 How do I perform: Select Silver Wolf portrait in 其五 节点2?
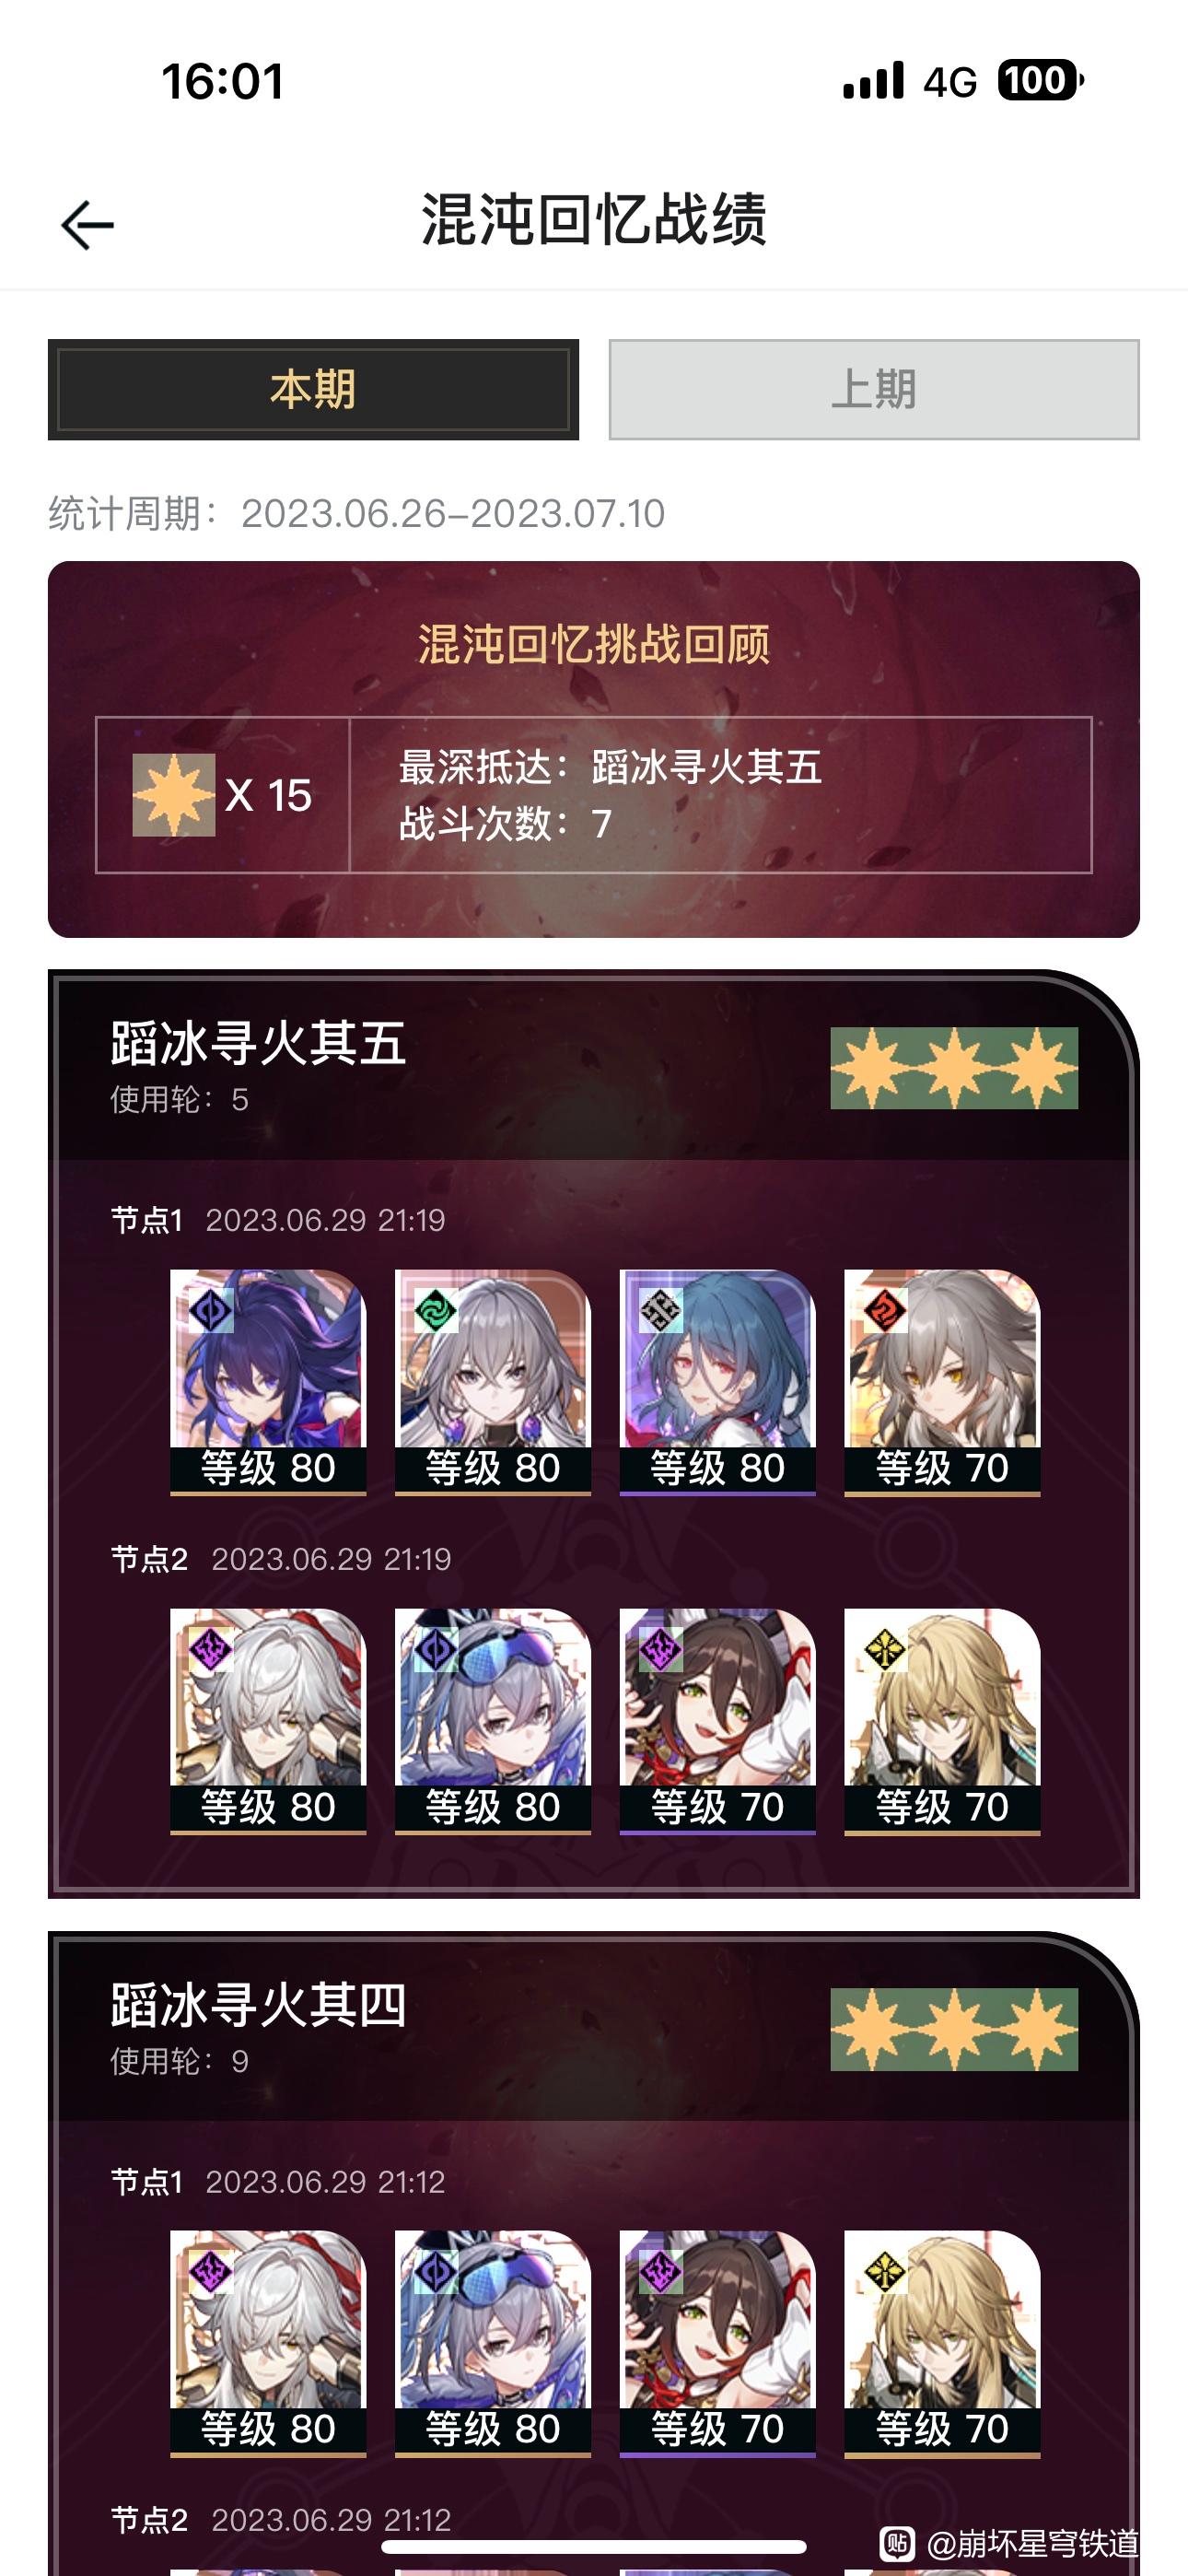tap(493, 1721)
